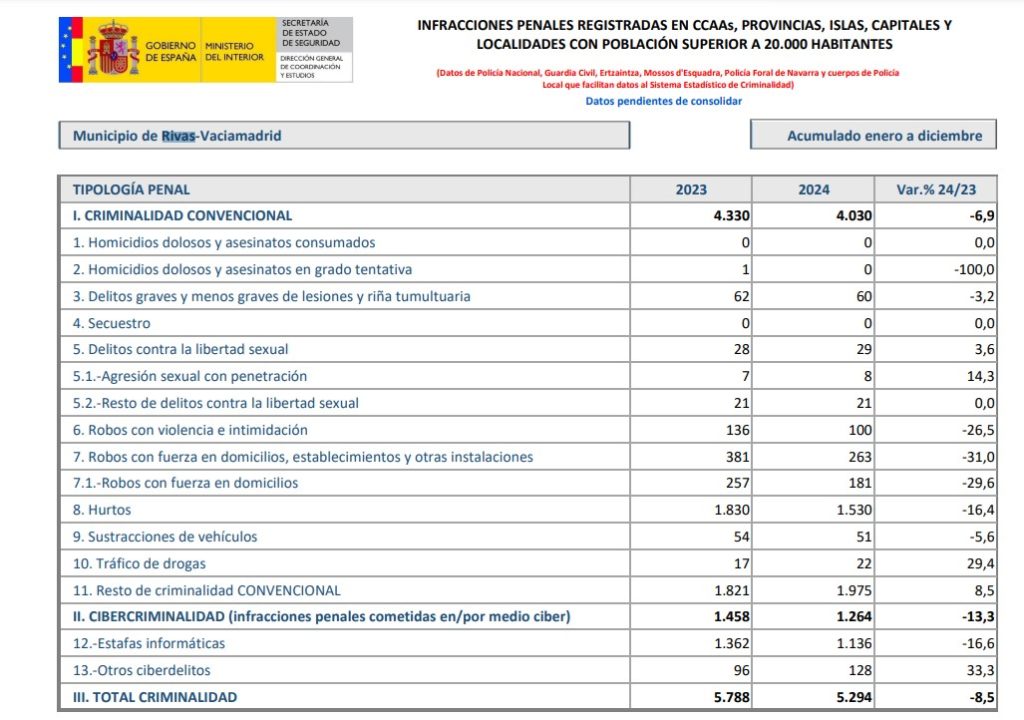The height and width of the screenshot is (720, 1024).
Task: Select '5.2.-Resto de delitos contra la libertad sexual'
Action: pyautogui.click(x=216, y=402)
